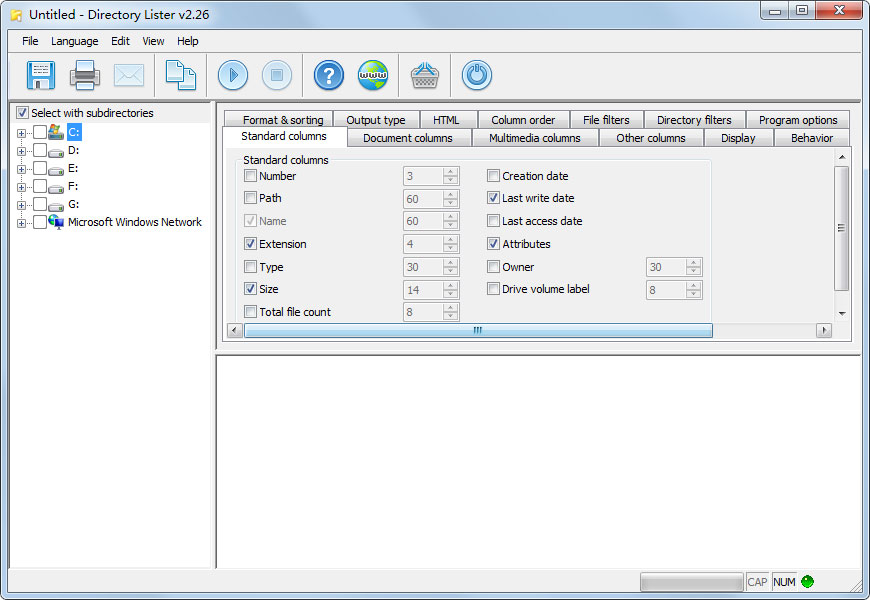This screenshot has height=600, width=870.
Task: Uncheck the Extension column checkbox
Action: [x=250, y=244]
